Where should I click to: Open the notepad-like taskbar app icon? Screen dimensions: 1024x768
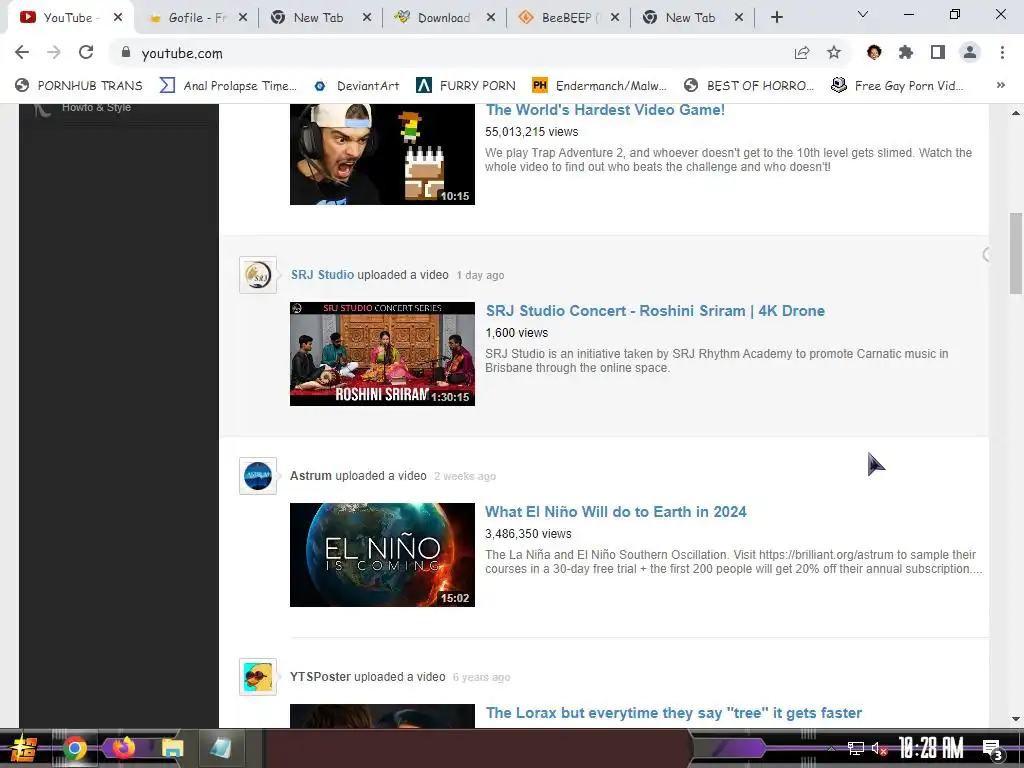click(x=220, y=748)
